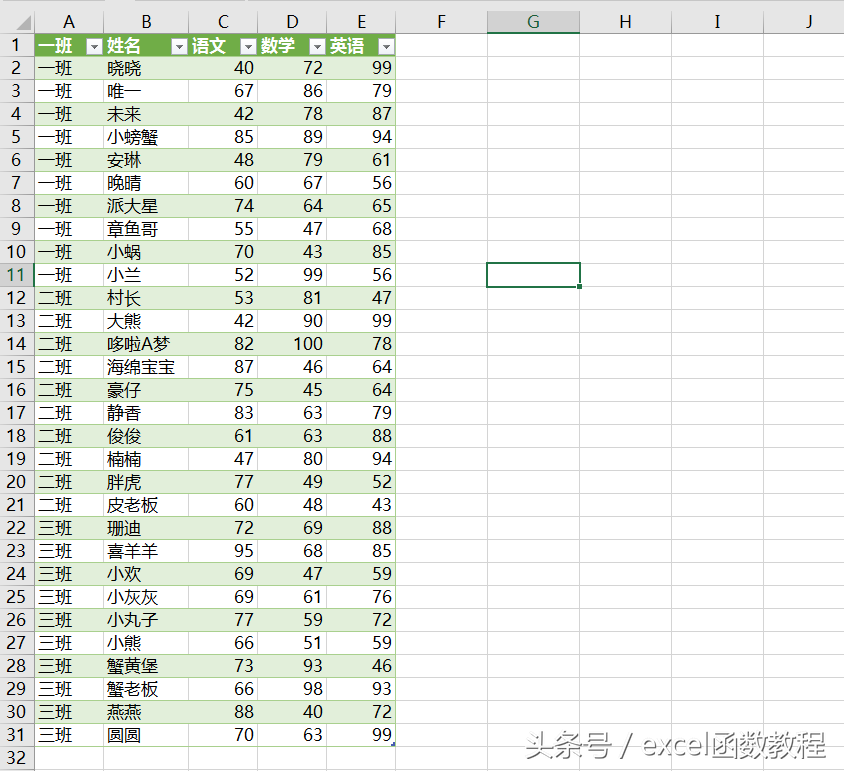Click the cell containing 派大星
844x771 pixels.
146,206
